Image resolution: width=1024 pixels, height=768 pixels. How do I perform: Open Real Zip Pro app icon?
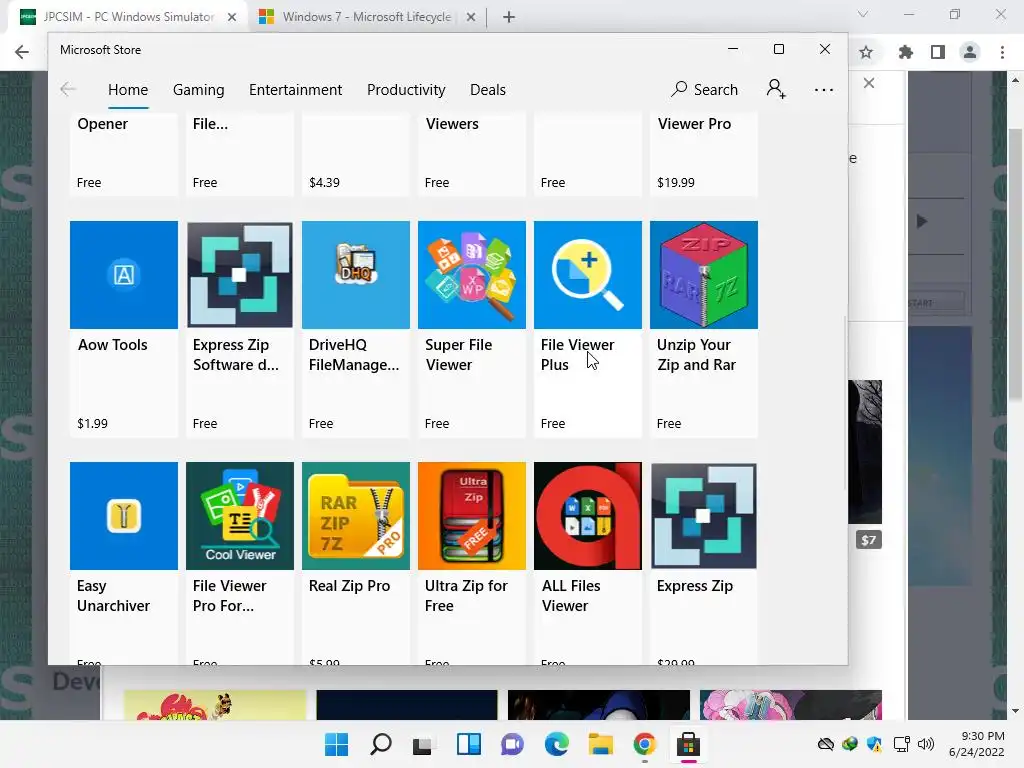coord(356,516)
